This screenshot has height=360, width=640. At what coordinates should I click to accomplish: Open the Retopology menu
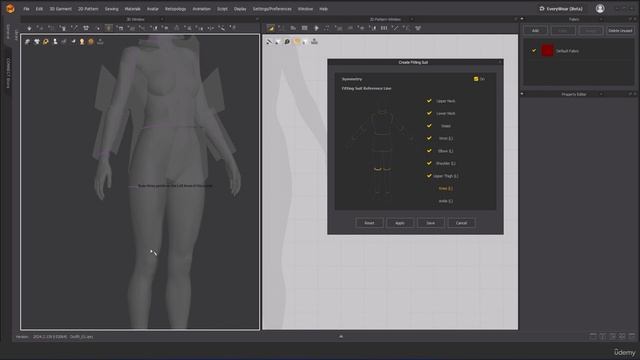pos(176,9)
